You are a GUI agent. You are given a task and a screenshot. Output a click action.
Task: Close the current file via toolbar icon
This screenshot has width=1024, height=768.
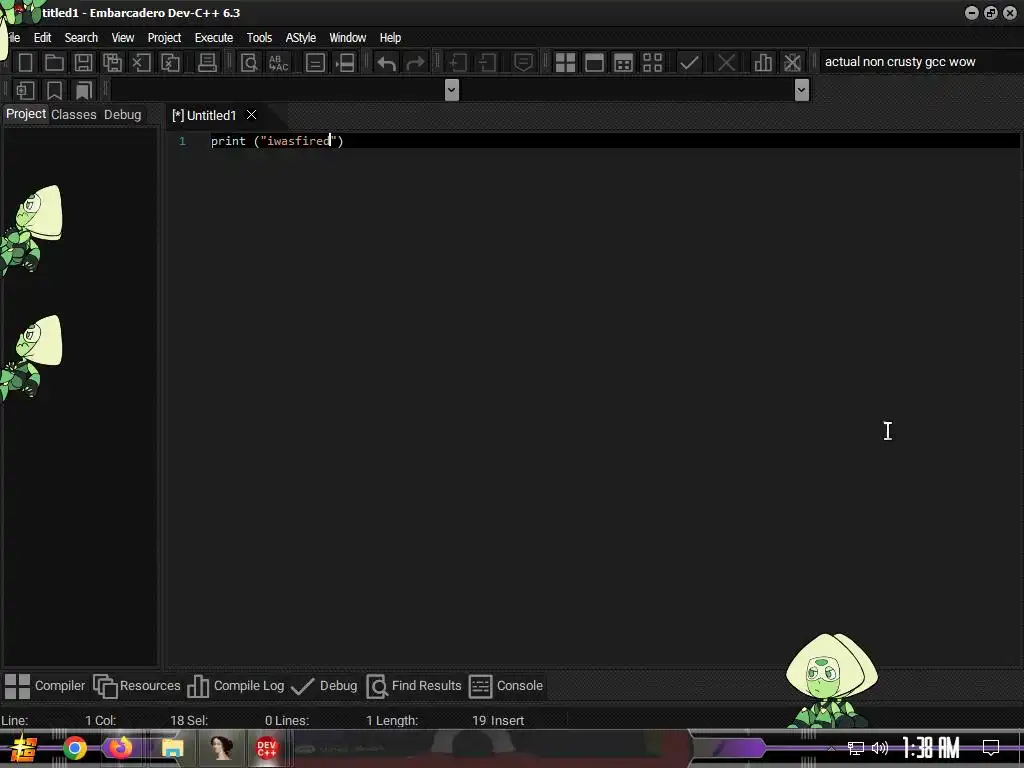pos(141,63)
